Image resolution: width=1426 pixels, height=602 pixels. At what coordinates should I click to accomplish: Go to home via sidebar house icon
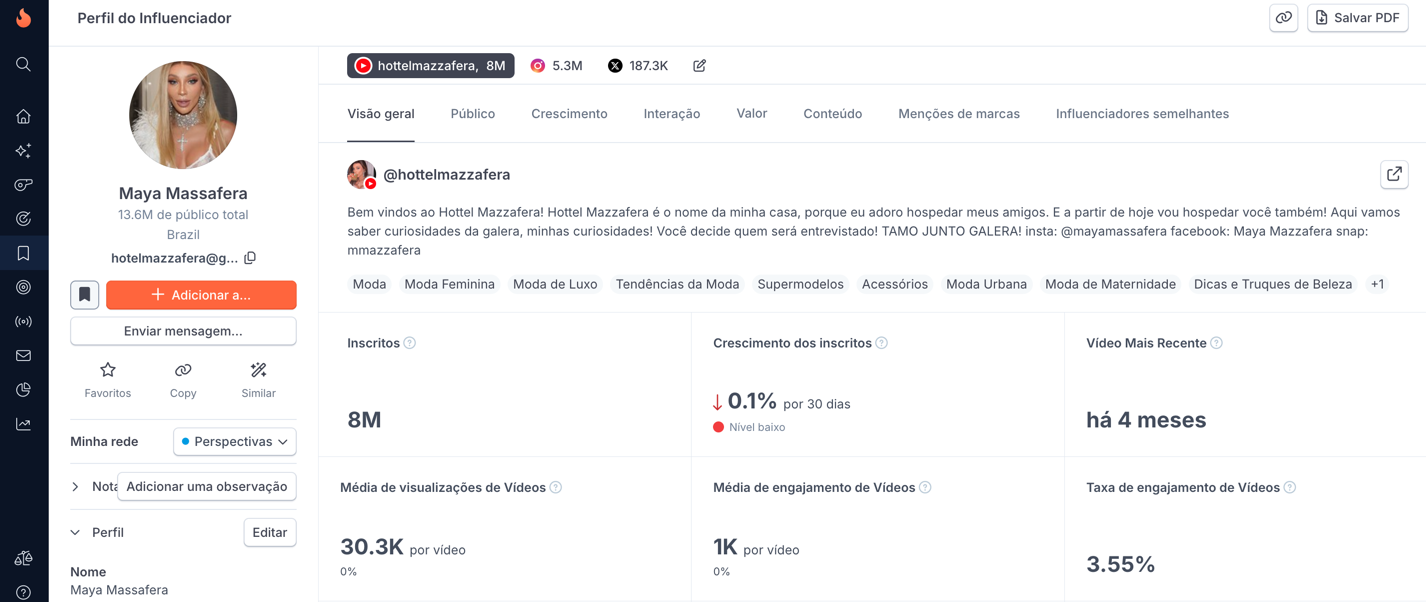coord(23,117)
